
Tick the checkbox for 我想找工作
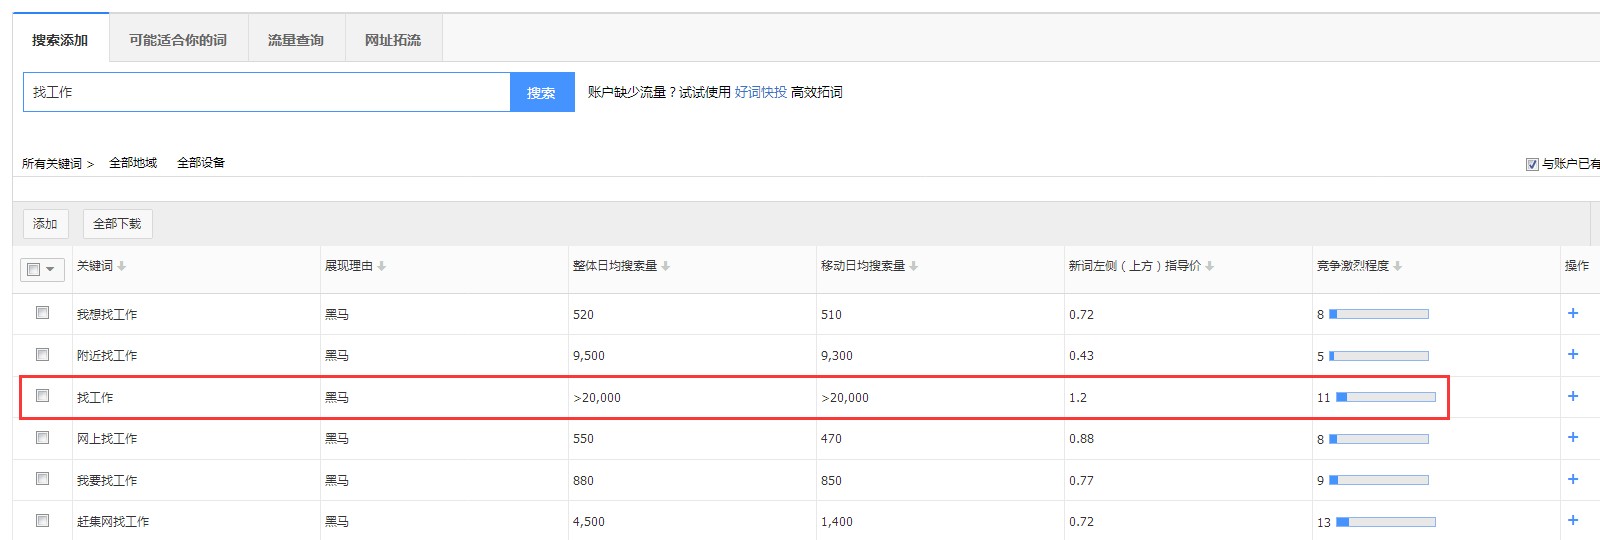tap(42, 313)
